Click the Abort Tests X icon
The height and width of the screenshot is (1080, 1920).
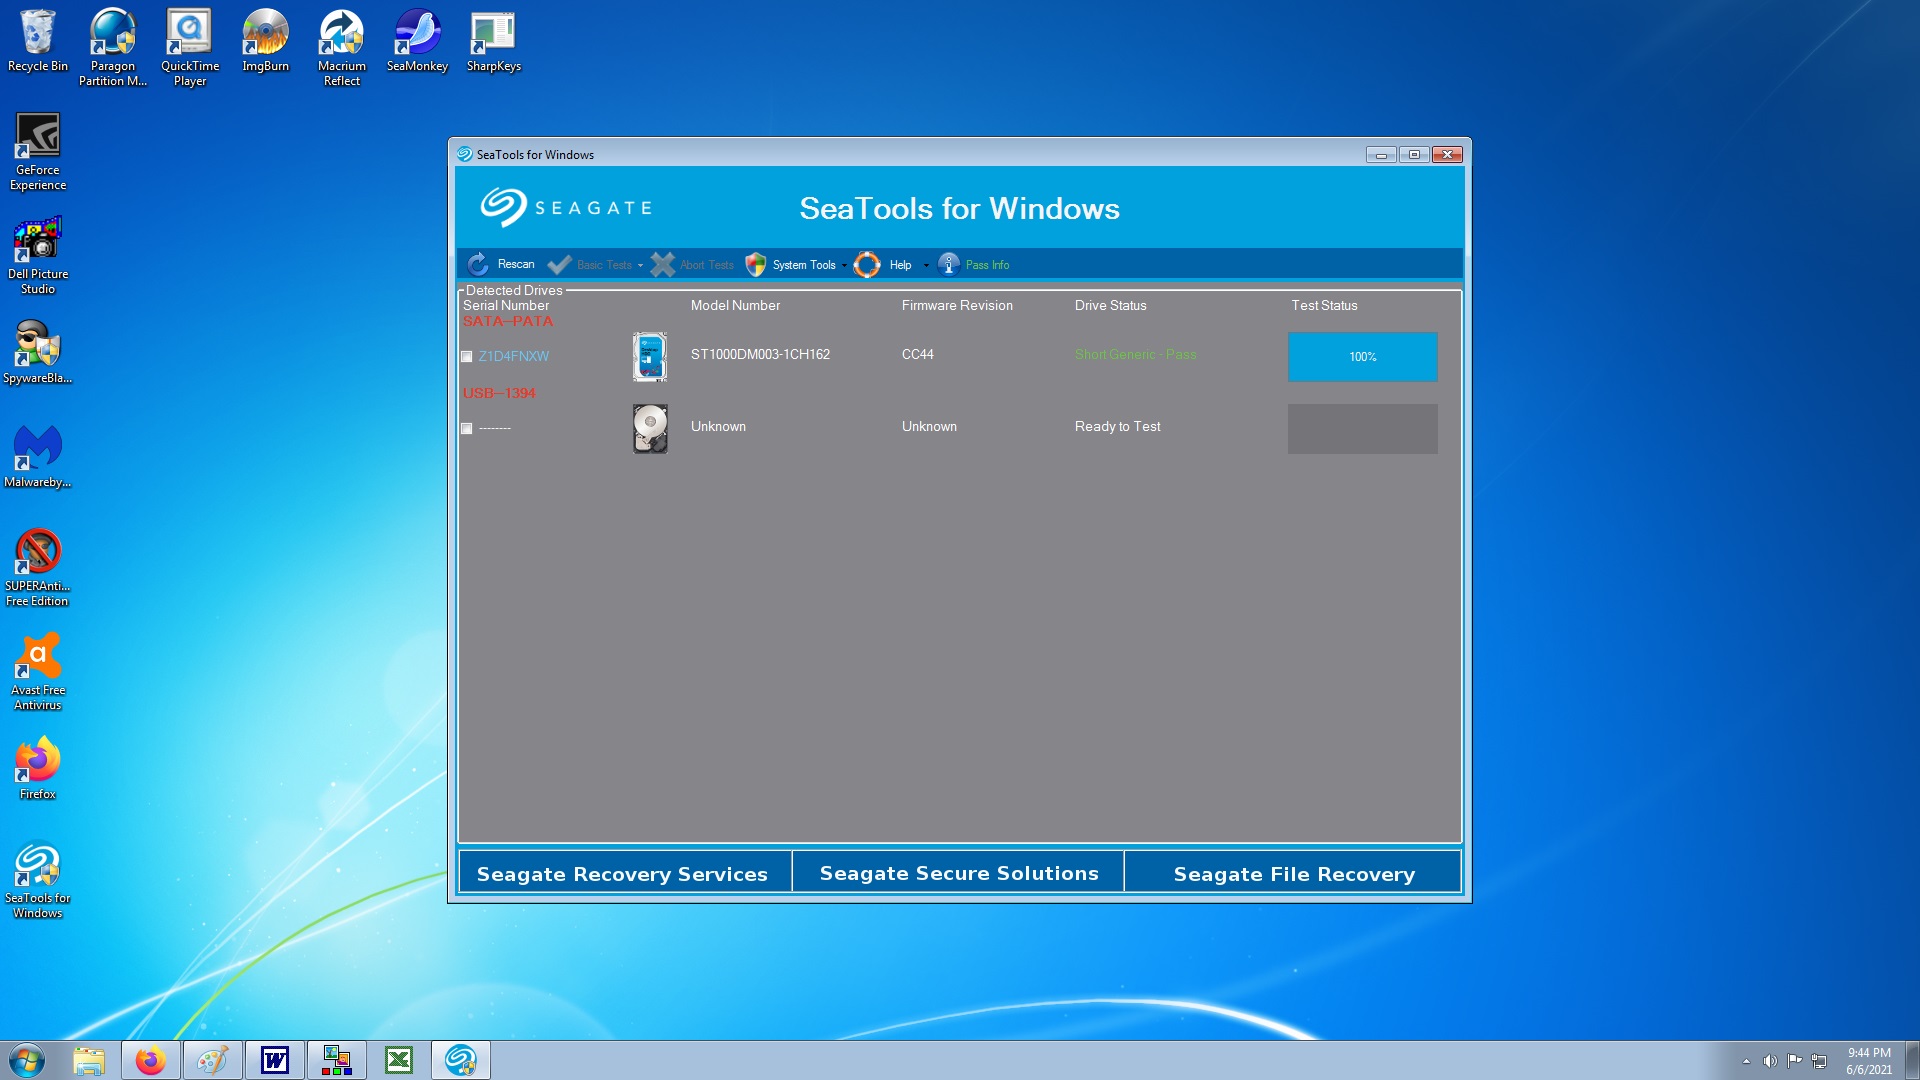662,264
